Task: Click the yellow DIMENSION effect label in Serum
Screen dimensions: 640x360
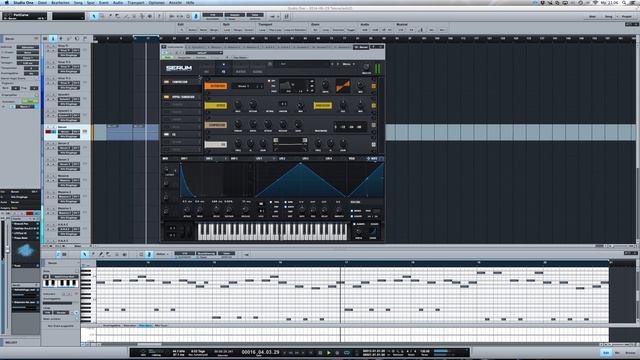Action: [x=322, y=105]
